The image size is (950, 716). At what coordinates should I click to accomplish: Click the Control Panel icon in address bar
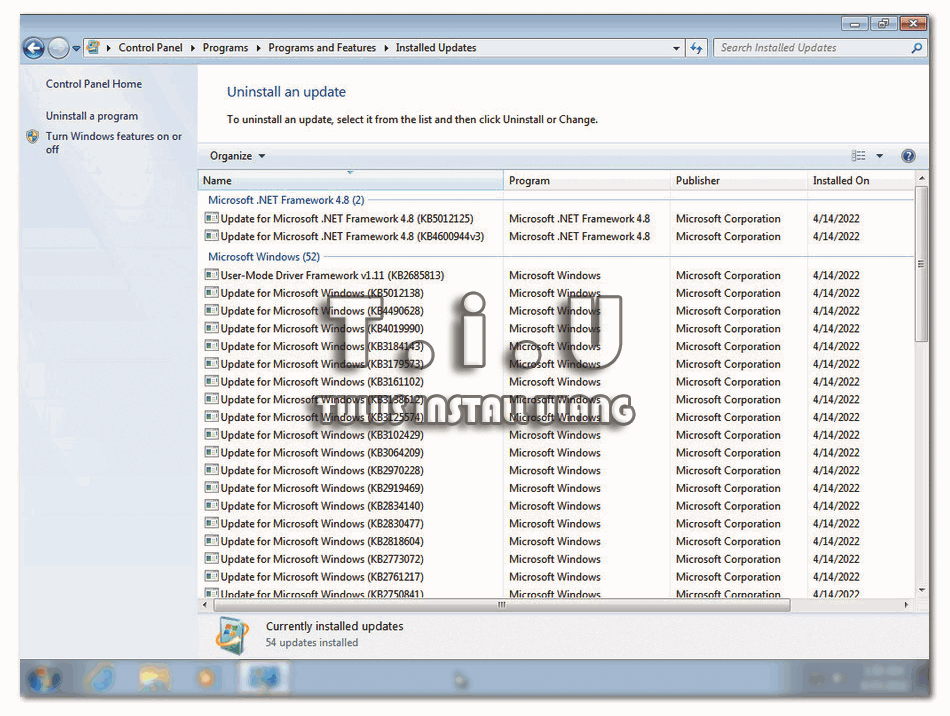(93, 47)
